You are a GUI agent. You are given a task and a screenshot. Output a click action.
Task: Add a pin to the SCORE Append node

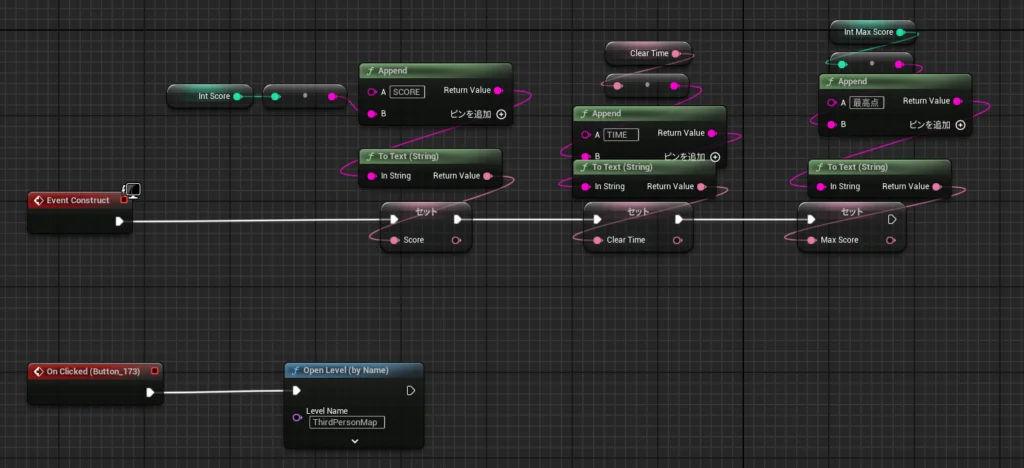(x=501, y=115)
